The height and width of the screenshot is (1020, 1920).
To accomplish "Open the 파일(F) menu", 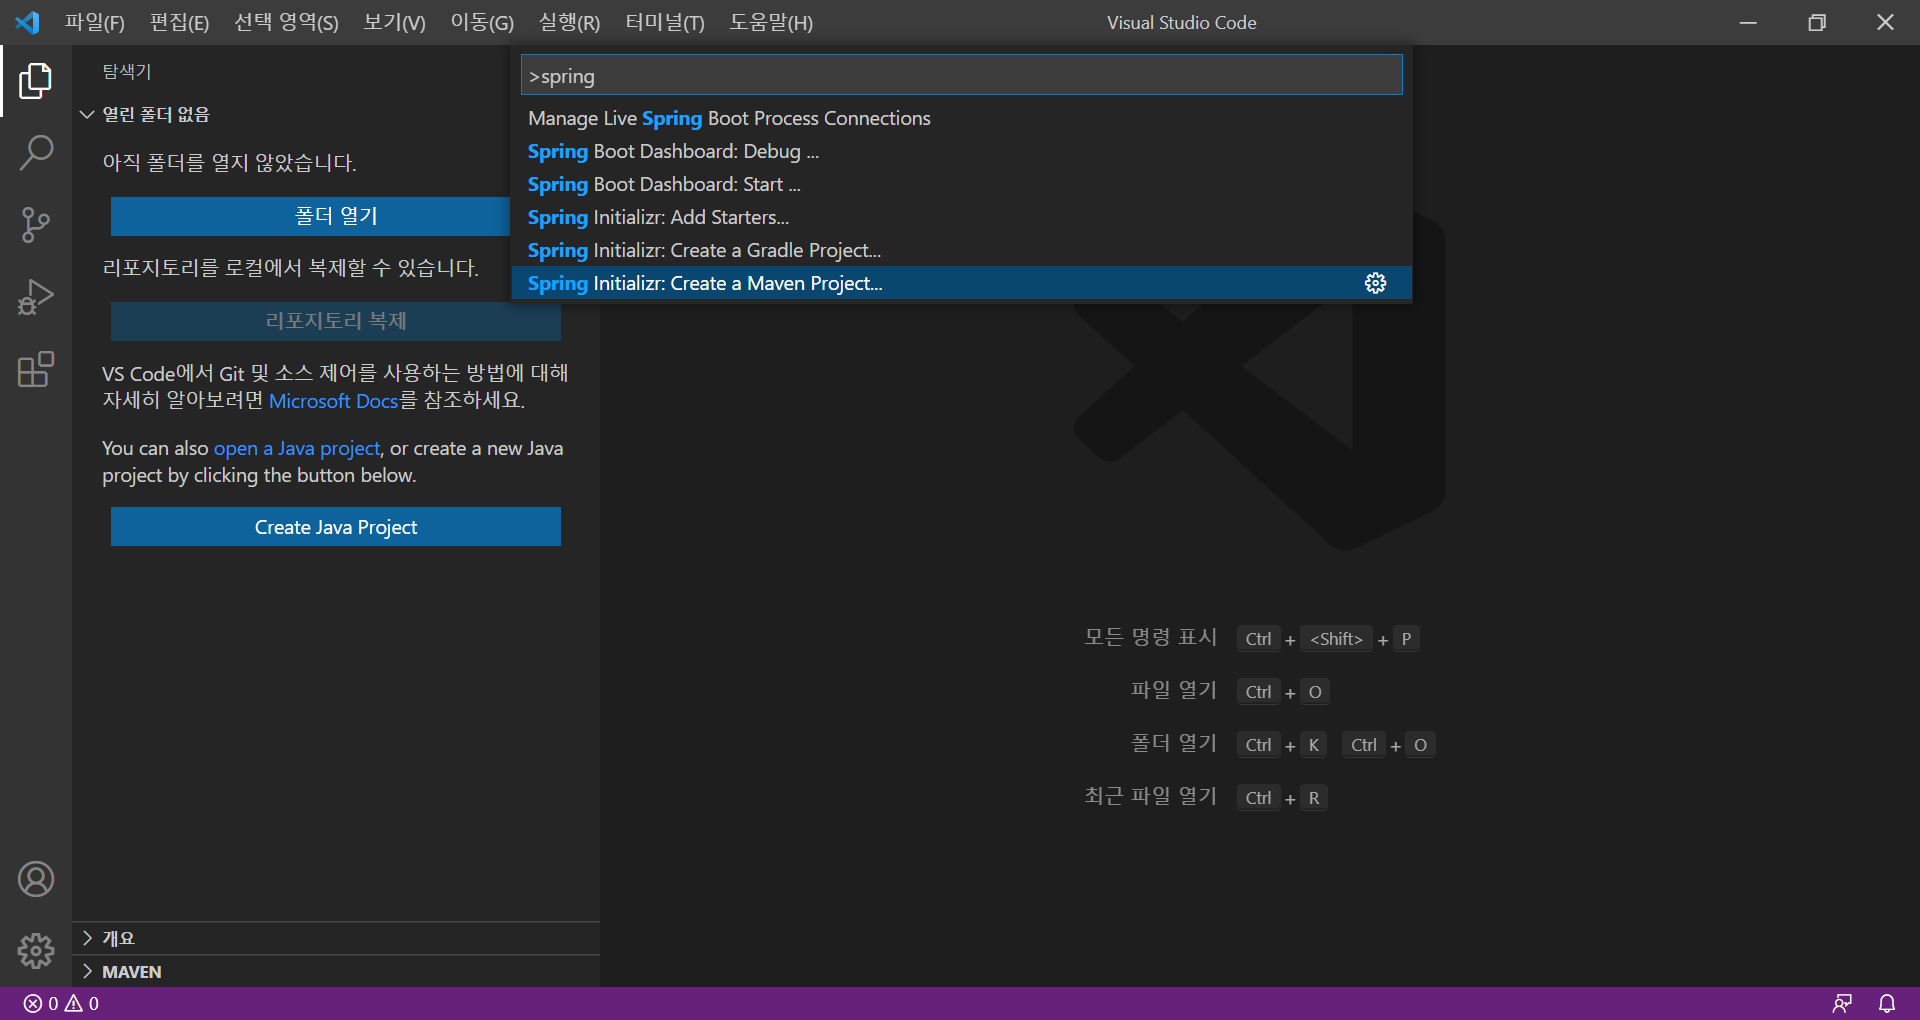I will pos(95,22).
